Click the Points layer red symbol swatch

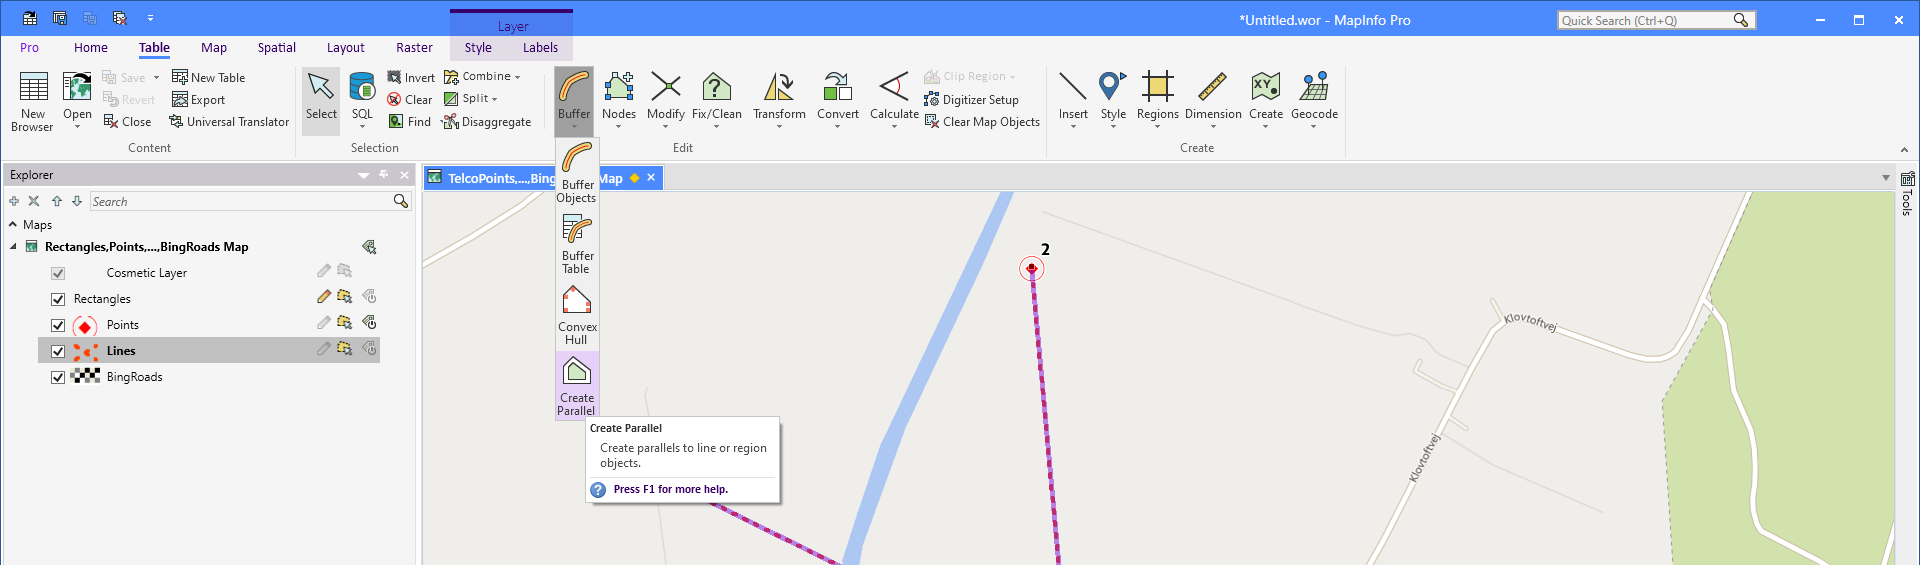click(x=85, y=326)
